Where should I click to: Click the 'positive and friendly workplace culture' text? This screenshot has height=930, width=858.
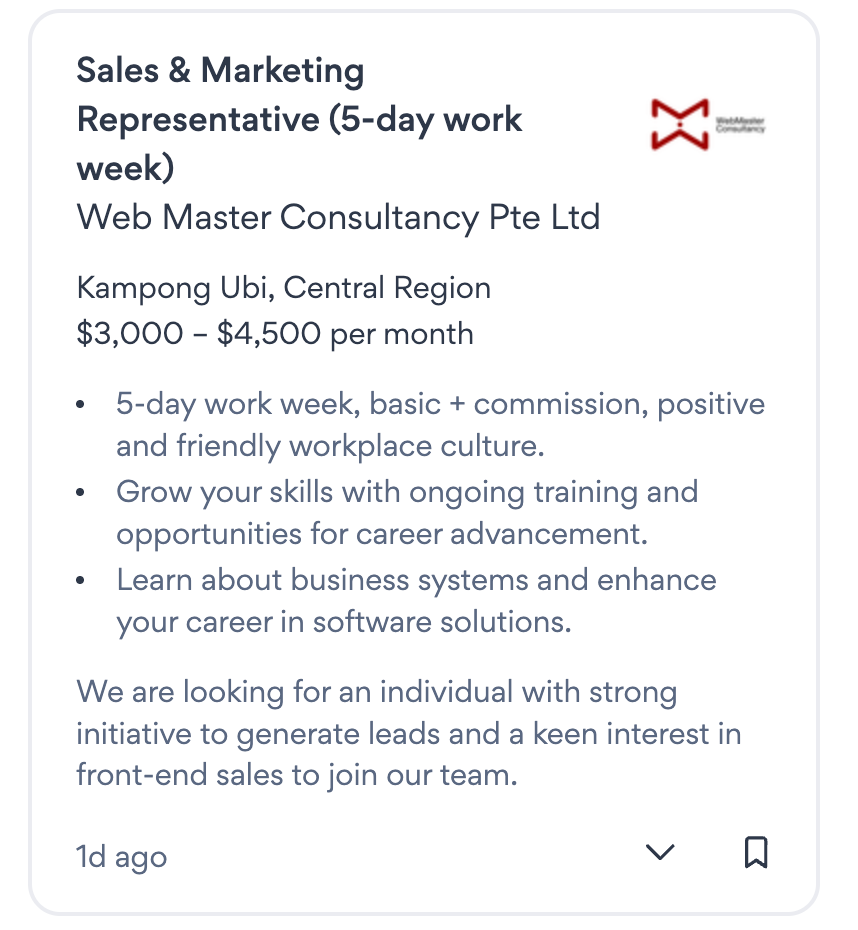(x=330, y=446)
